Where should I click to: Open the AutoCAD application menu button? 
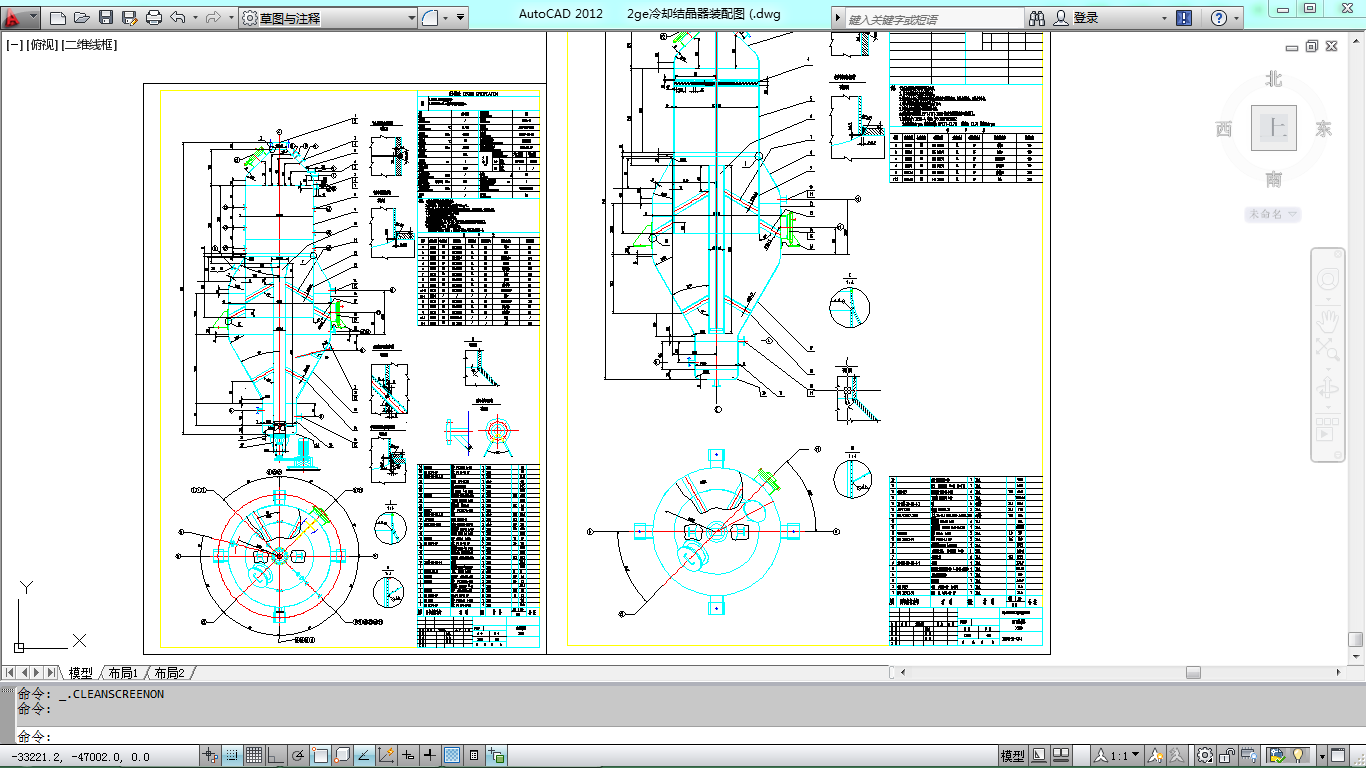(x=20, y=17)
